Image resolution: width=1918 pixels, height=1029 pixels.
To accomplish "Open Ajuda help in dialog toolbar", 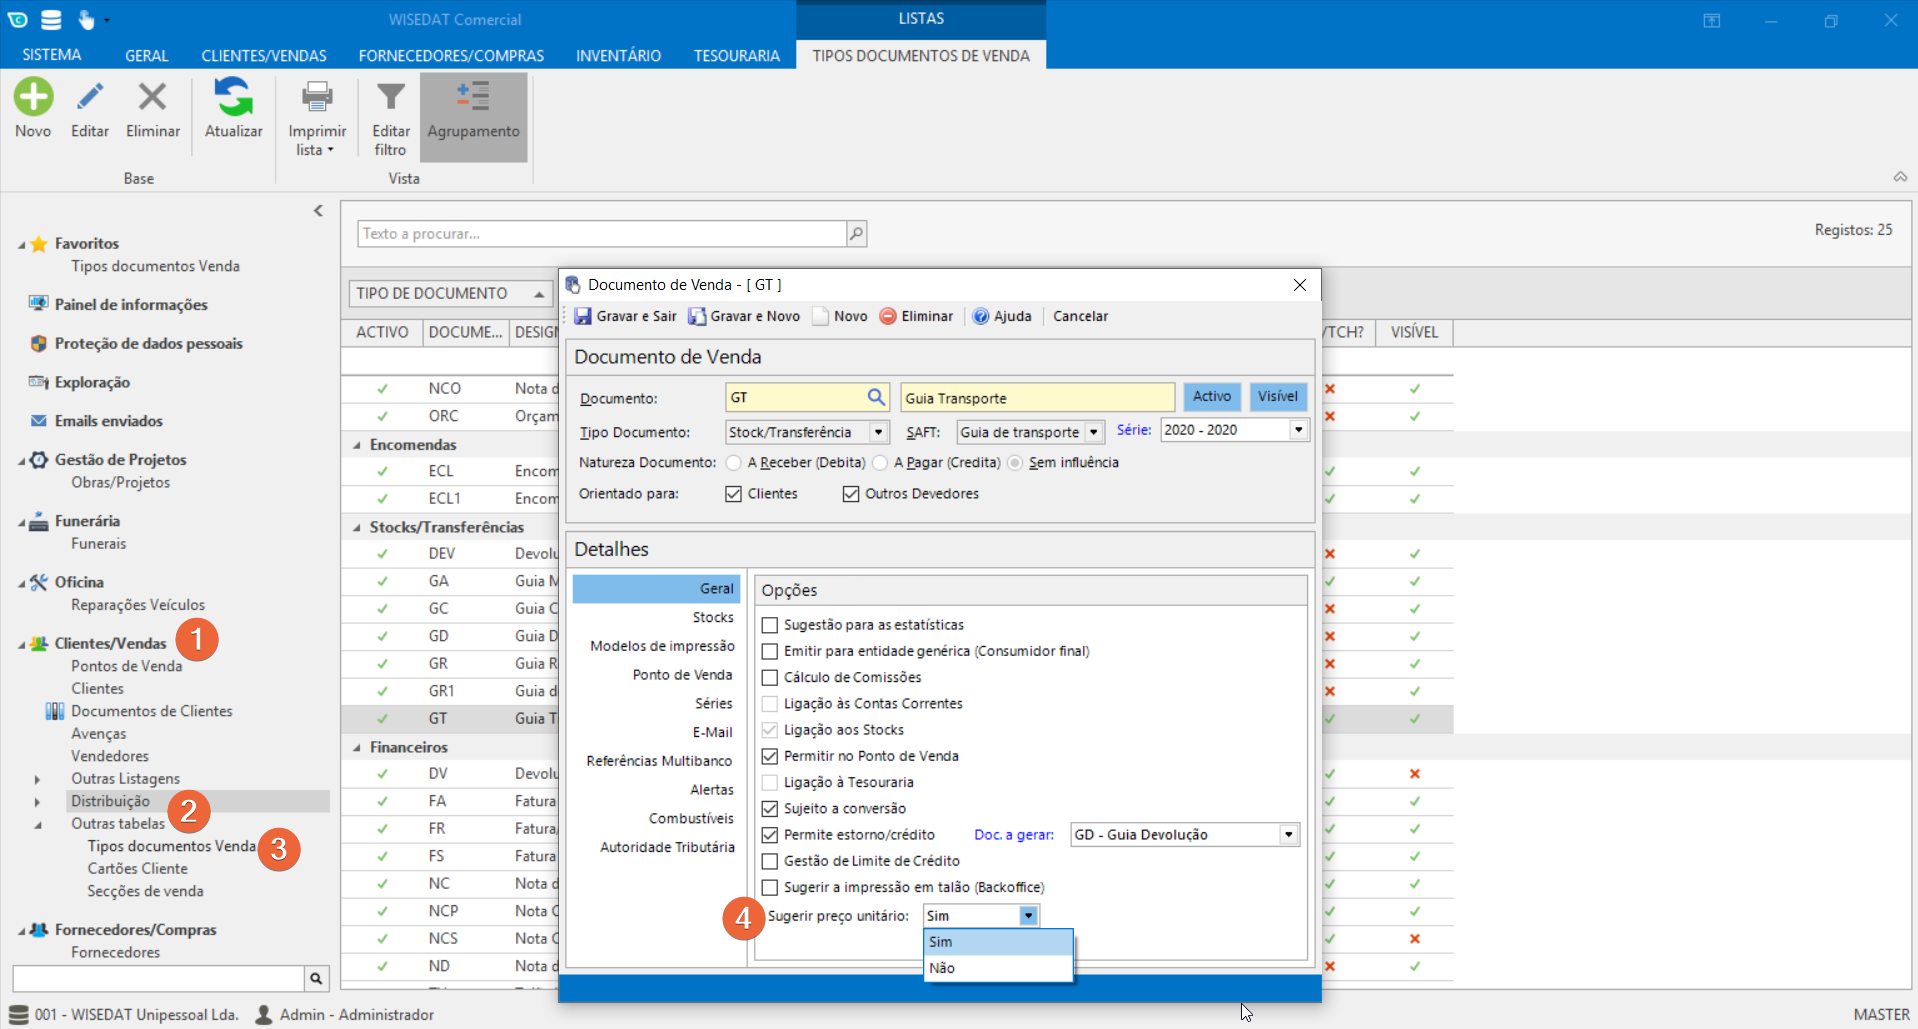I will (1002, 317).
